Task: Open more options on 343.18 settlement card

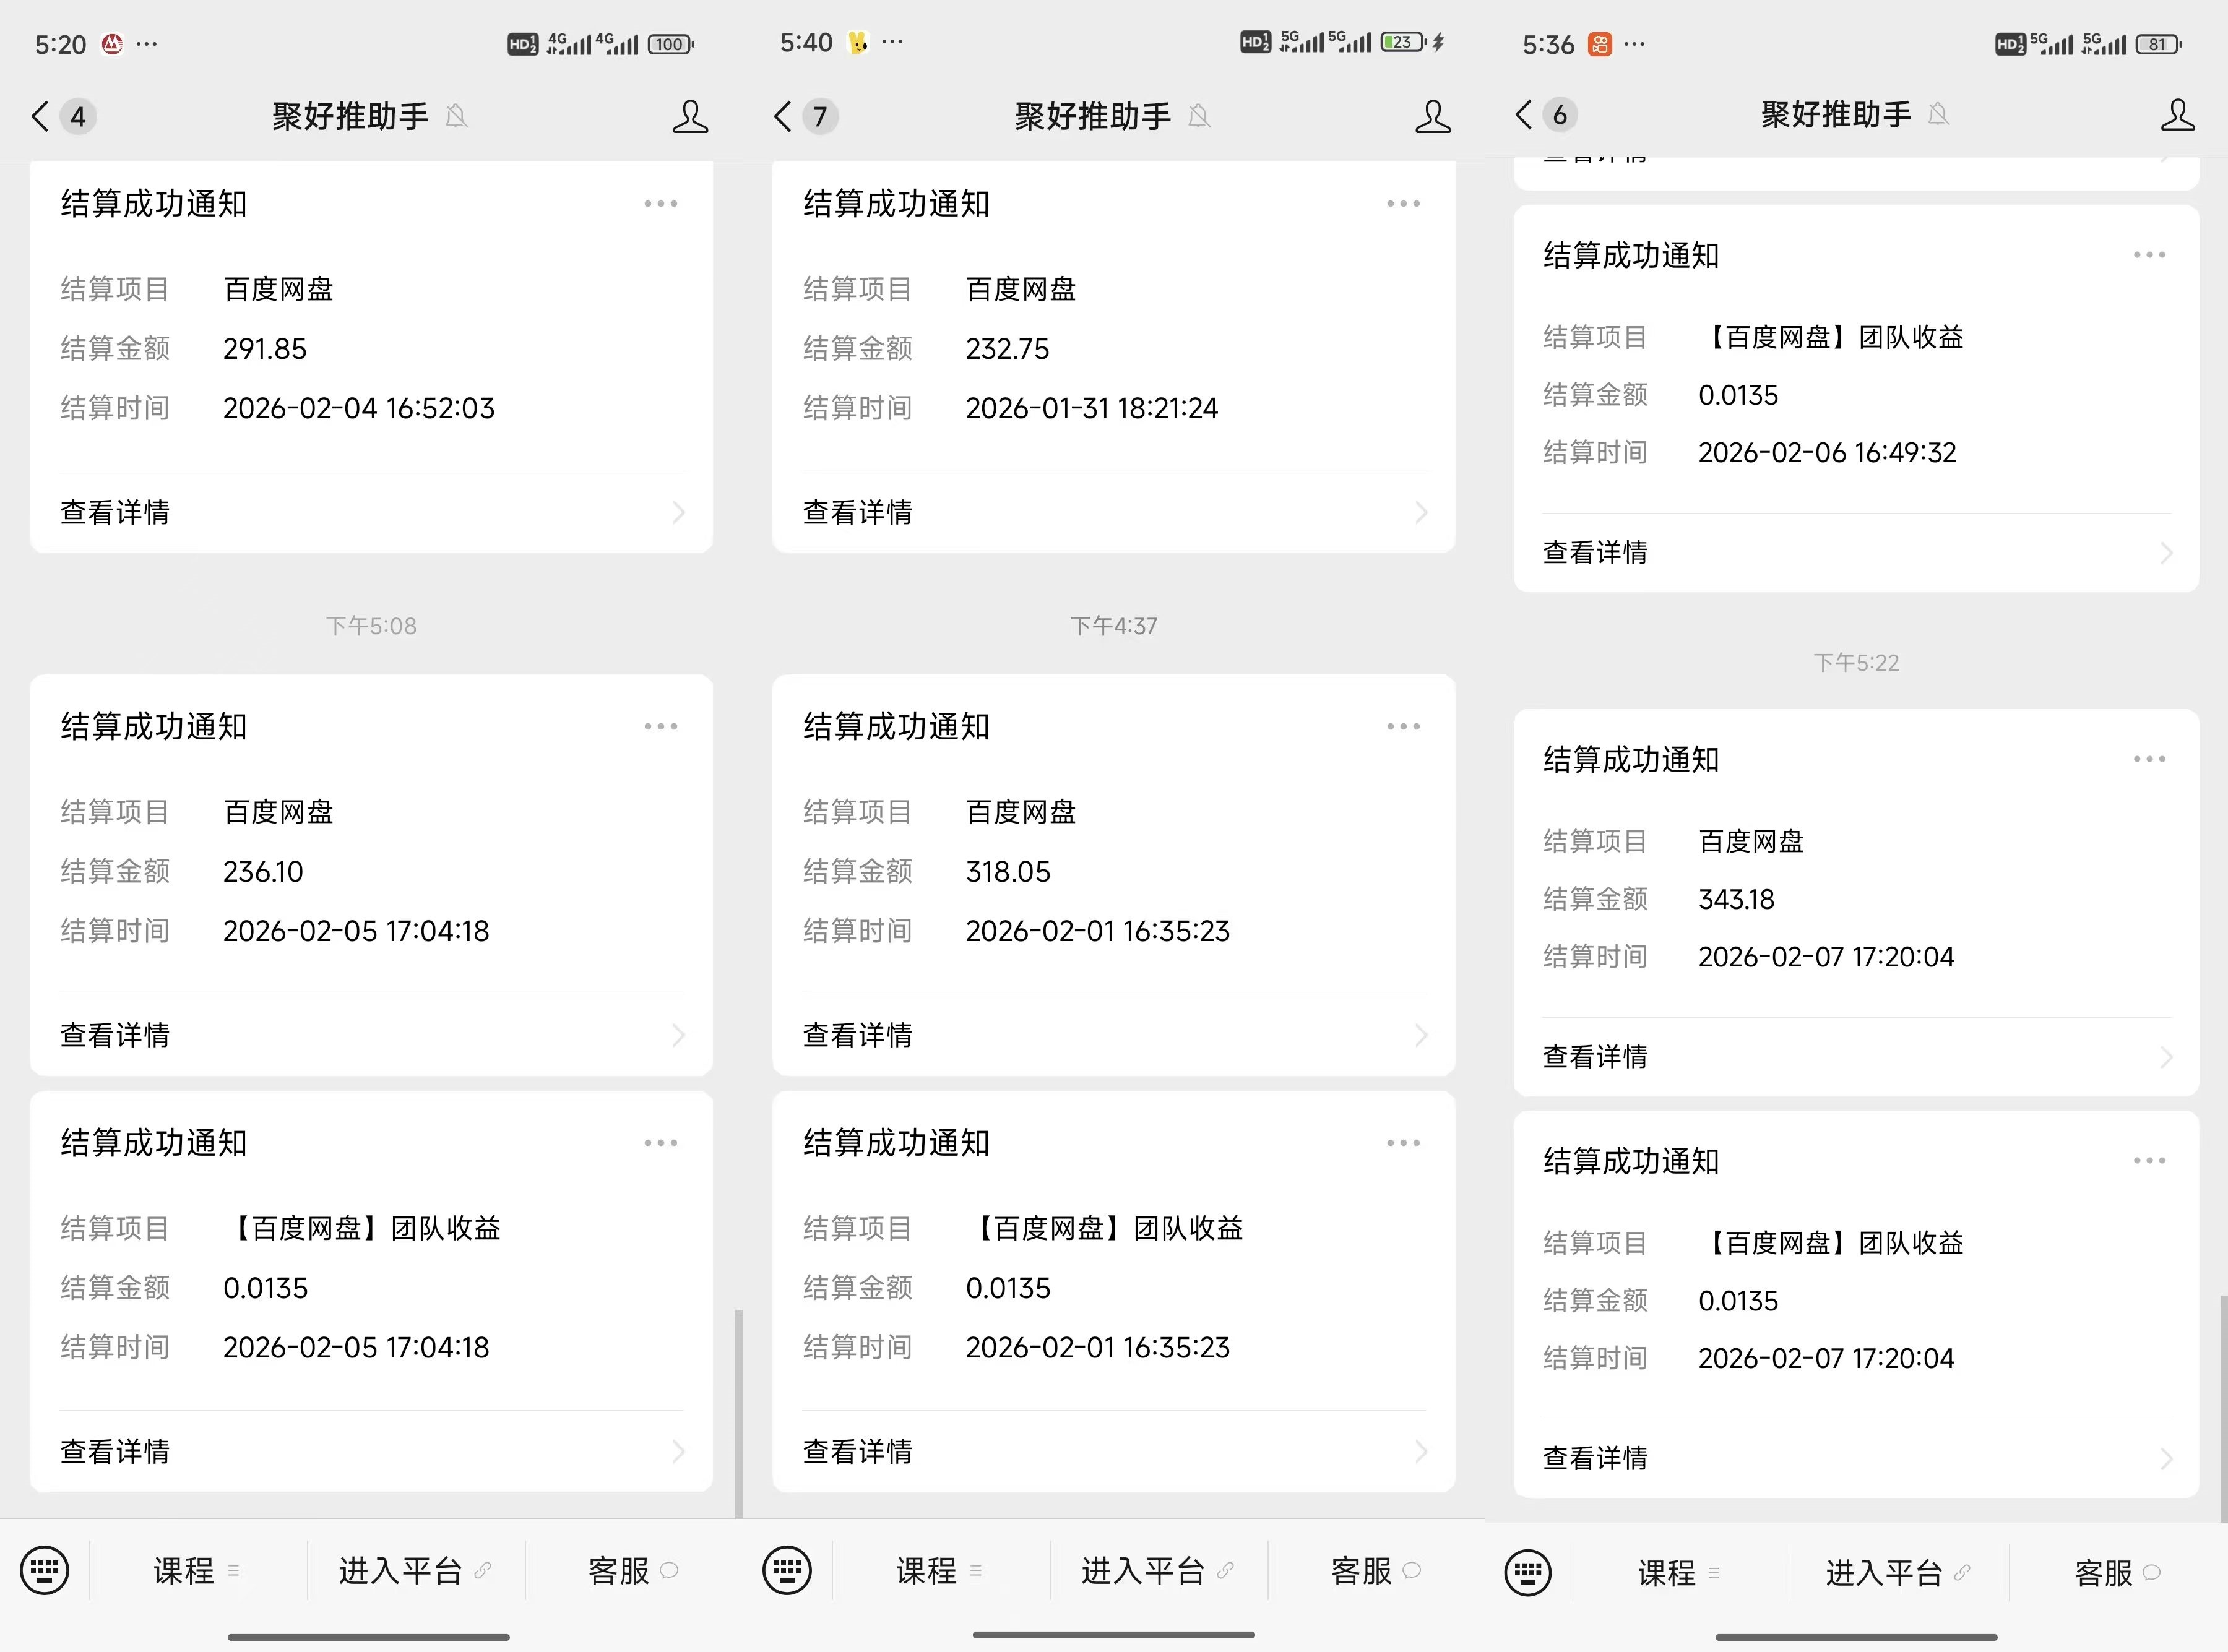Action: click(2149, 759)
